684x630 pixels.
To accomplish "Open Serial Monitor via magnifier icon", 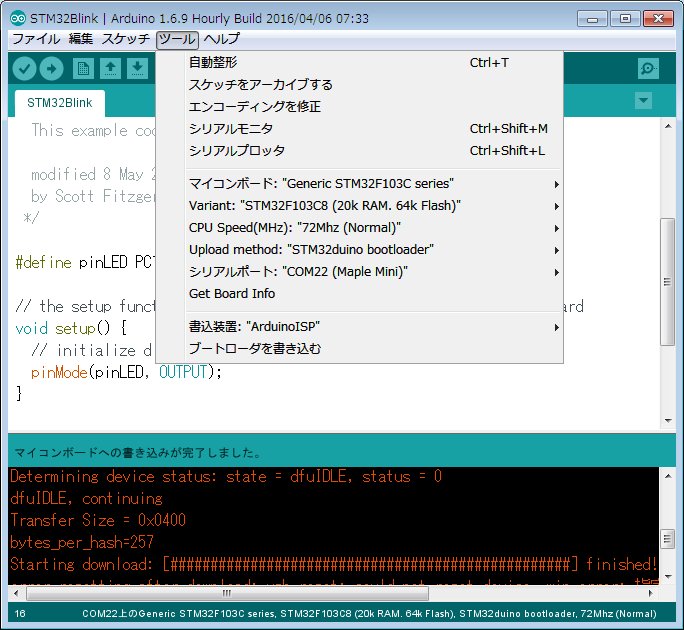I will click(648, 68).
